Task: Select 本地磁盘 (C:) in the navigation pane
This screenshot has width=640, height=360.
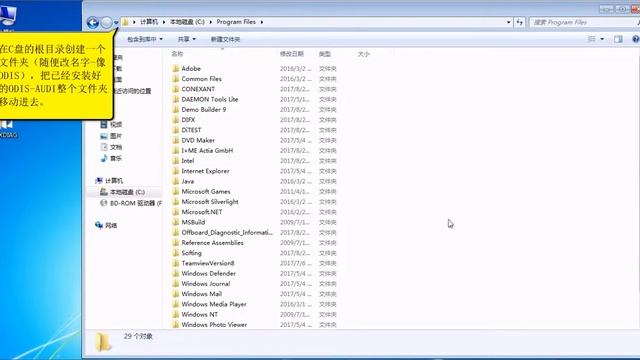Action: (x=122, y=192)
